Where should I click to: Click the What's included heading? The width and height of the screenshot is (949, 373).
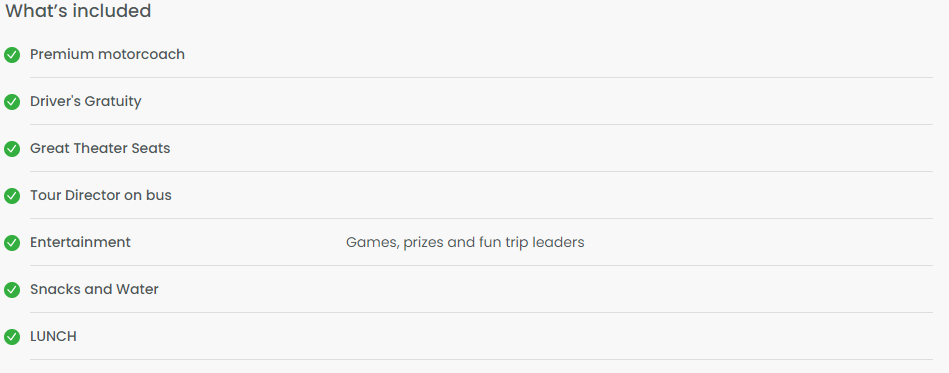pyautogui.click(x=79, y=11)
